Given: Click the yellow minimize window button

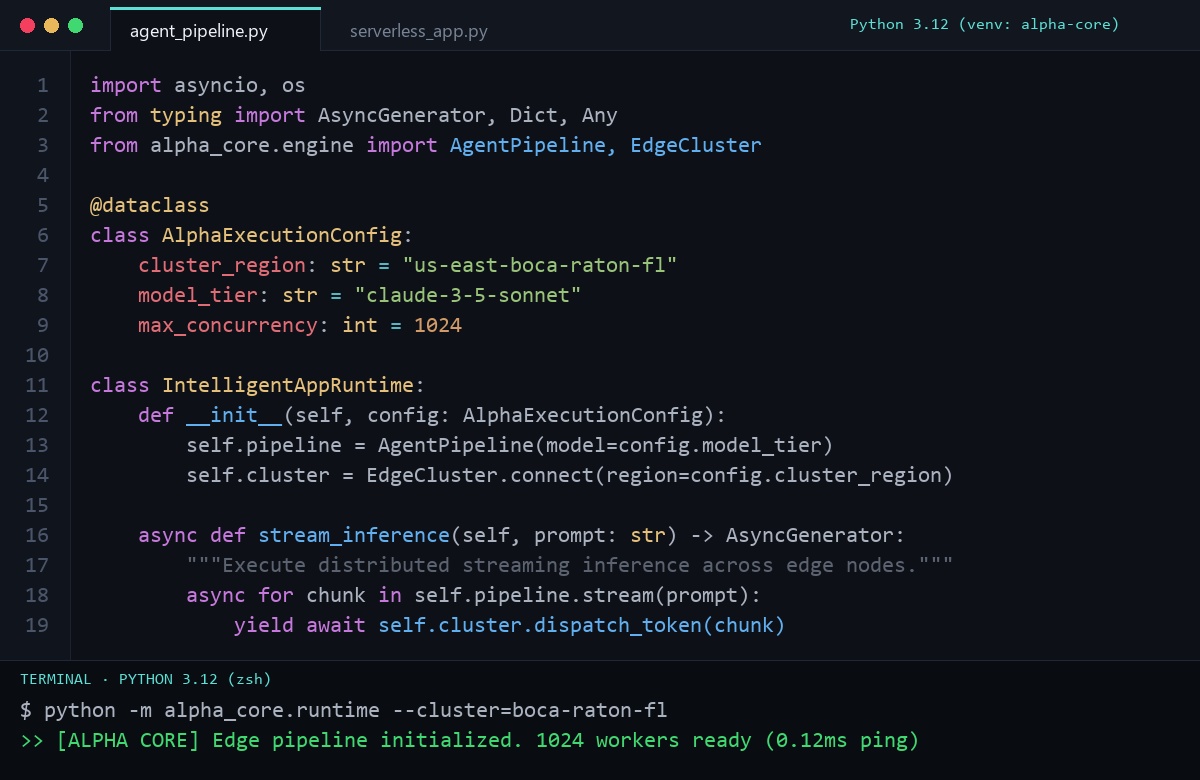Looking at the screenshot, I should pyautogui.click(x=51, y=25).
